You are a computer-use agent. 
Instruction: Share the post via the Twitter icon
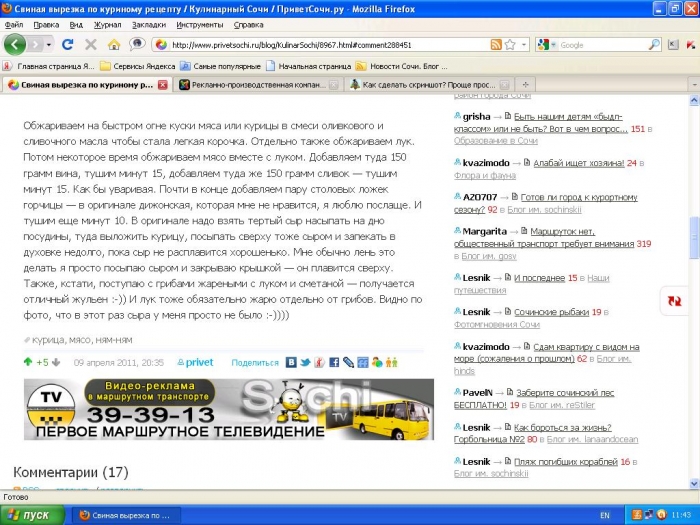[305, 362]
